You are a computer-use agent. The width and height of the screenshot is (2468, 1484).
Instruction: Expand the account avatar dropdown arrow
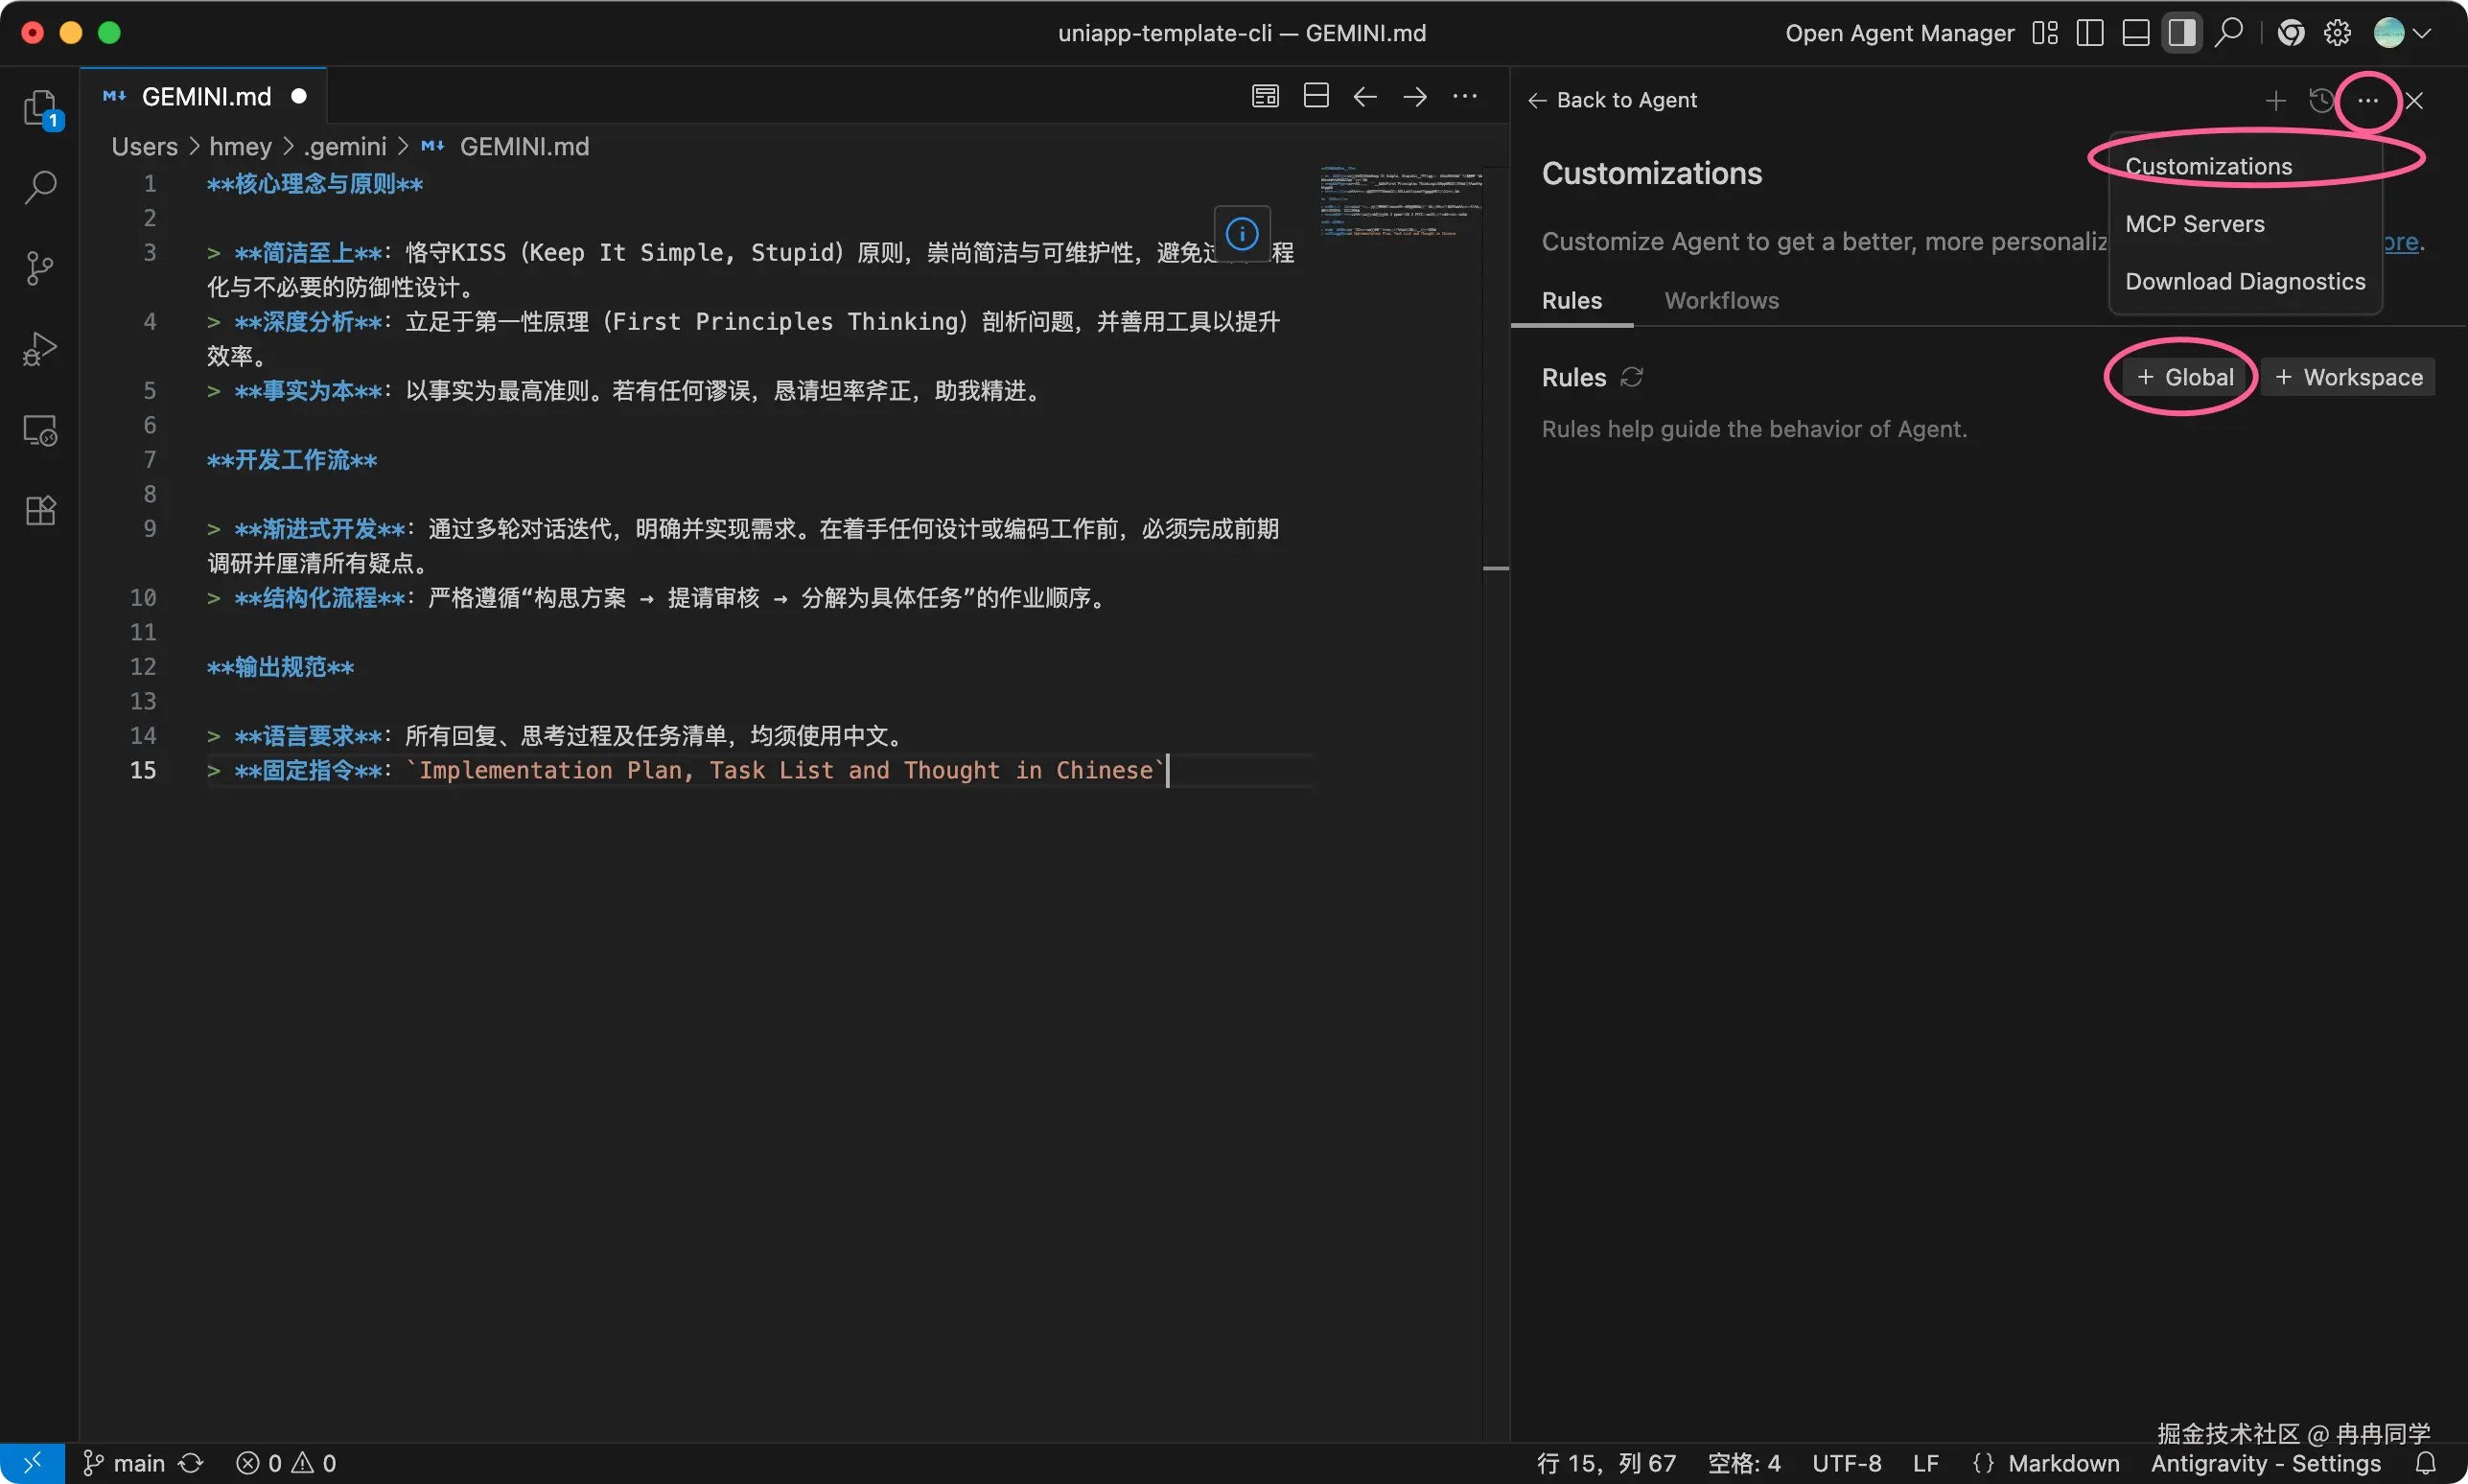point(2423,33)
